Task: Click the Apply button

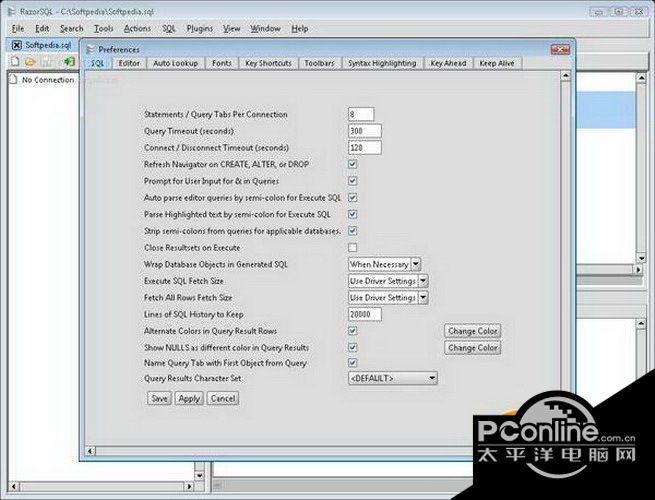Action: point(189,398)
